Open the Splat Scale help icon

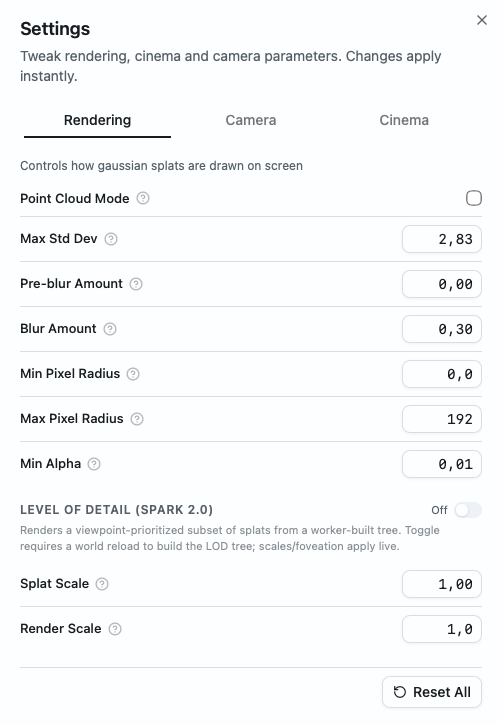coord(102,584)
